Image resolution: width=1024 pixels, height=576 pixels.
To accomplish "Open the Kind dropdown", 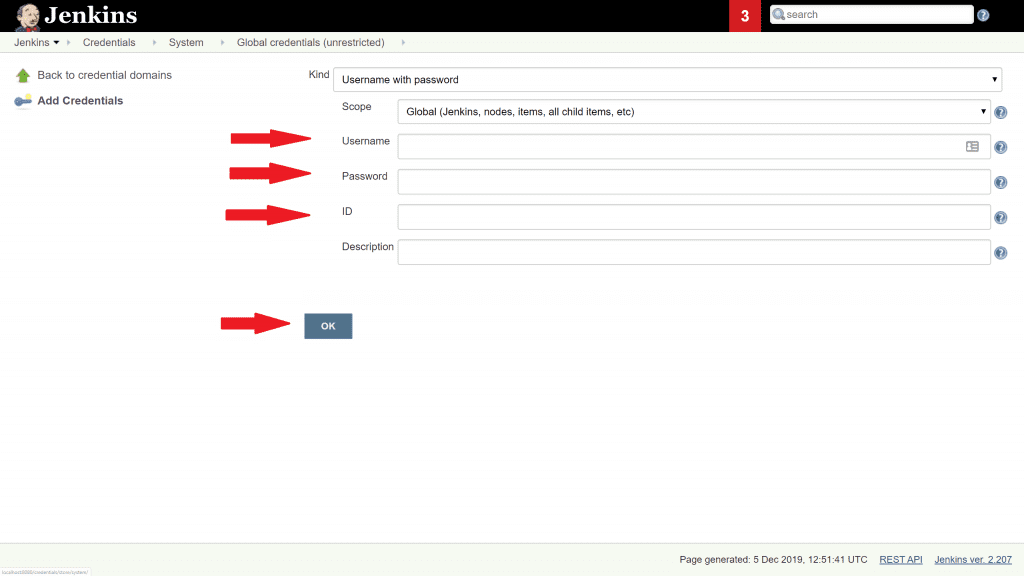I will pos(667,80).
